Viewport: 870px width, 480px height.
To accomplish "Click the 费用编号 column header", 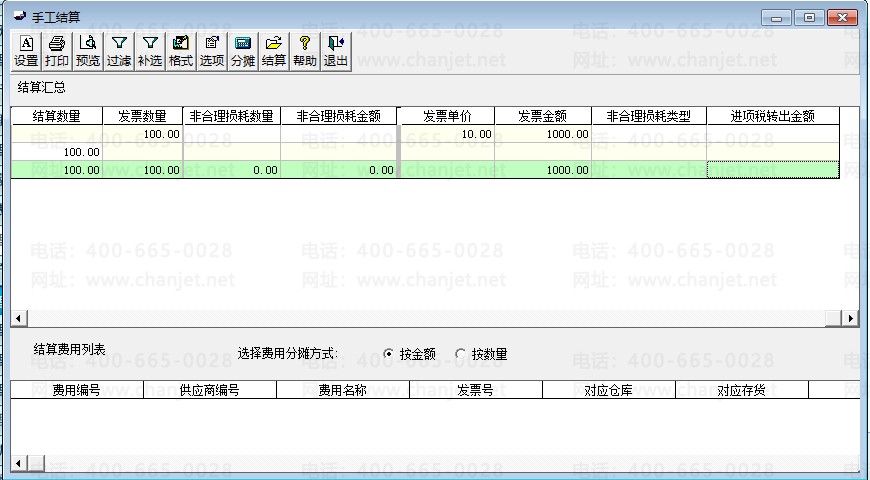I will tap(77, 390).
